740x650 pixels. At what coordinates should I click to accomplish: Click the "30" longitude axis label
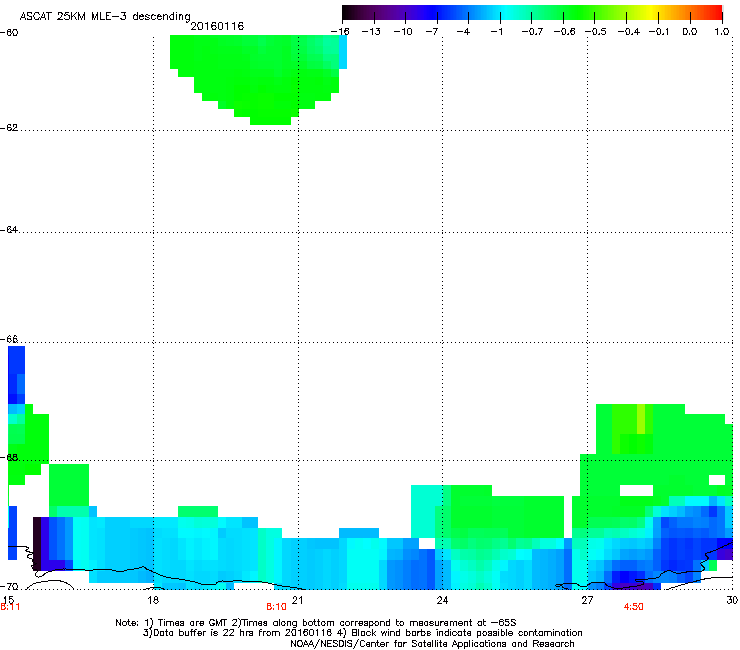[x=732, y=600]
